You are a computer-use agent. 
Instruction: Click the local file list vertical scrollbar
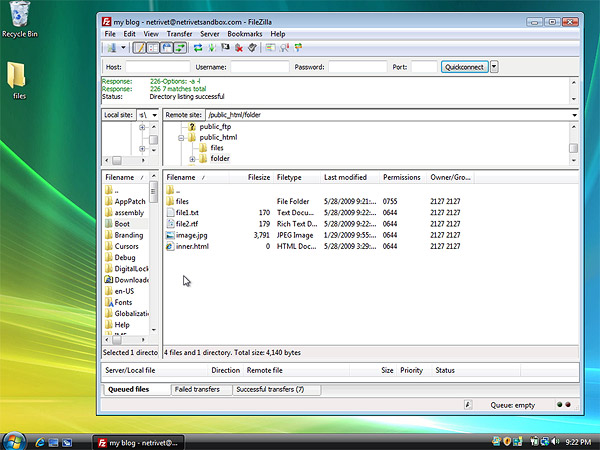pyautogui.click(x=153, y=253)
